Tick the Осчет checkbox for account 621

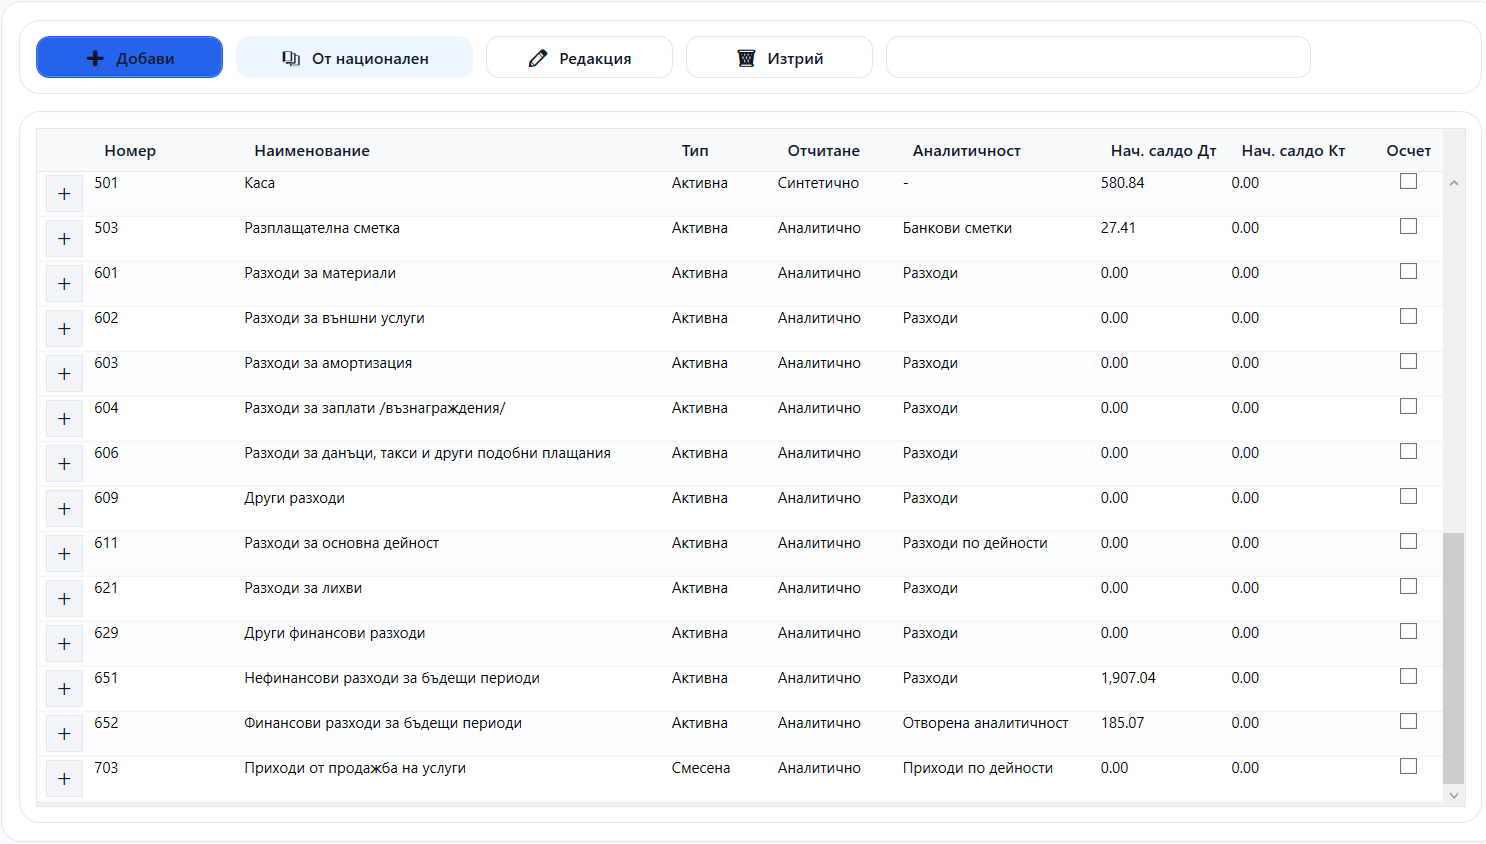(x=1408, y=586)
